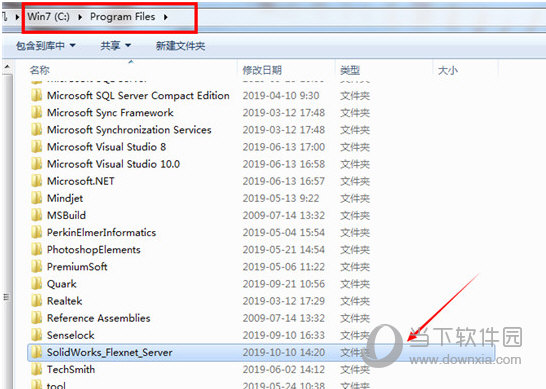Select the Microsoft Visual Studio 10.0 name
546x389 pixels.
(114, 164)
